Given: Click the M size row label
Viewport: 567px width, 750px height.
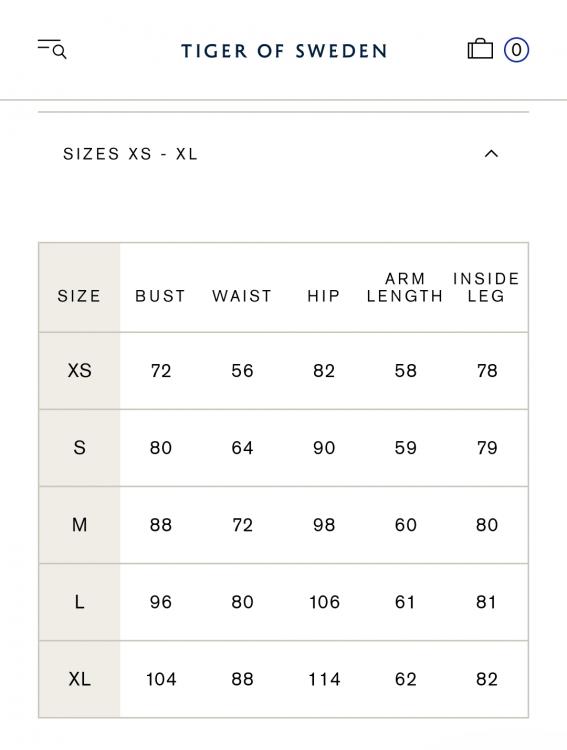Looking at the screenshot, I should tap(79, 525).
